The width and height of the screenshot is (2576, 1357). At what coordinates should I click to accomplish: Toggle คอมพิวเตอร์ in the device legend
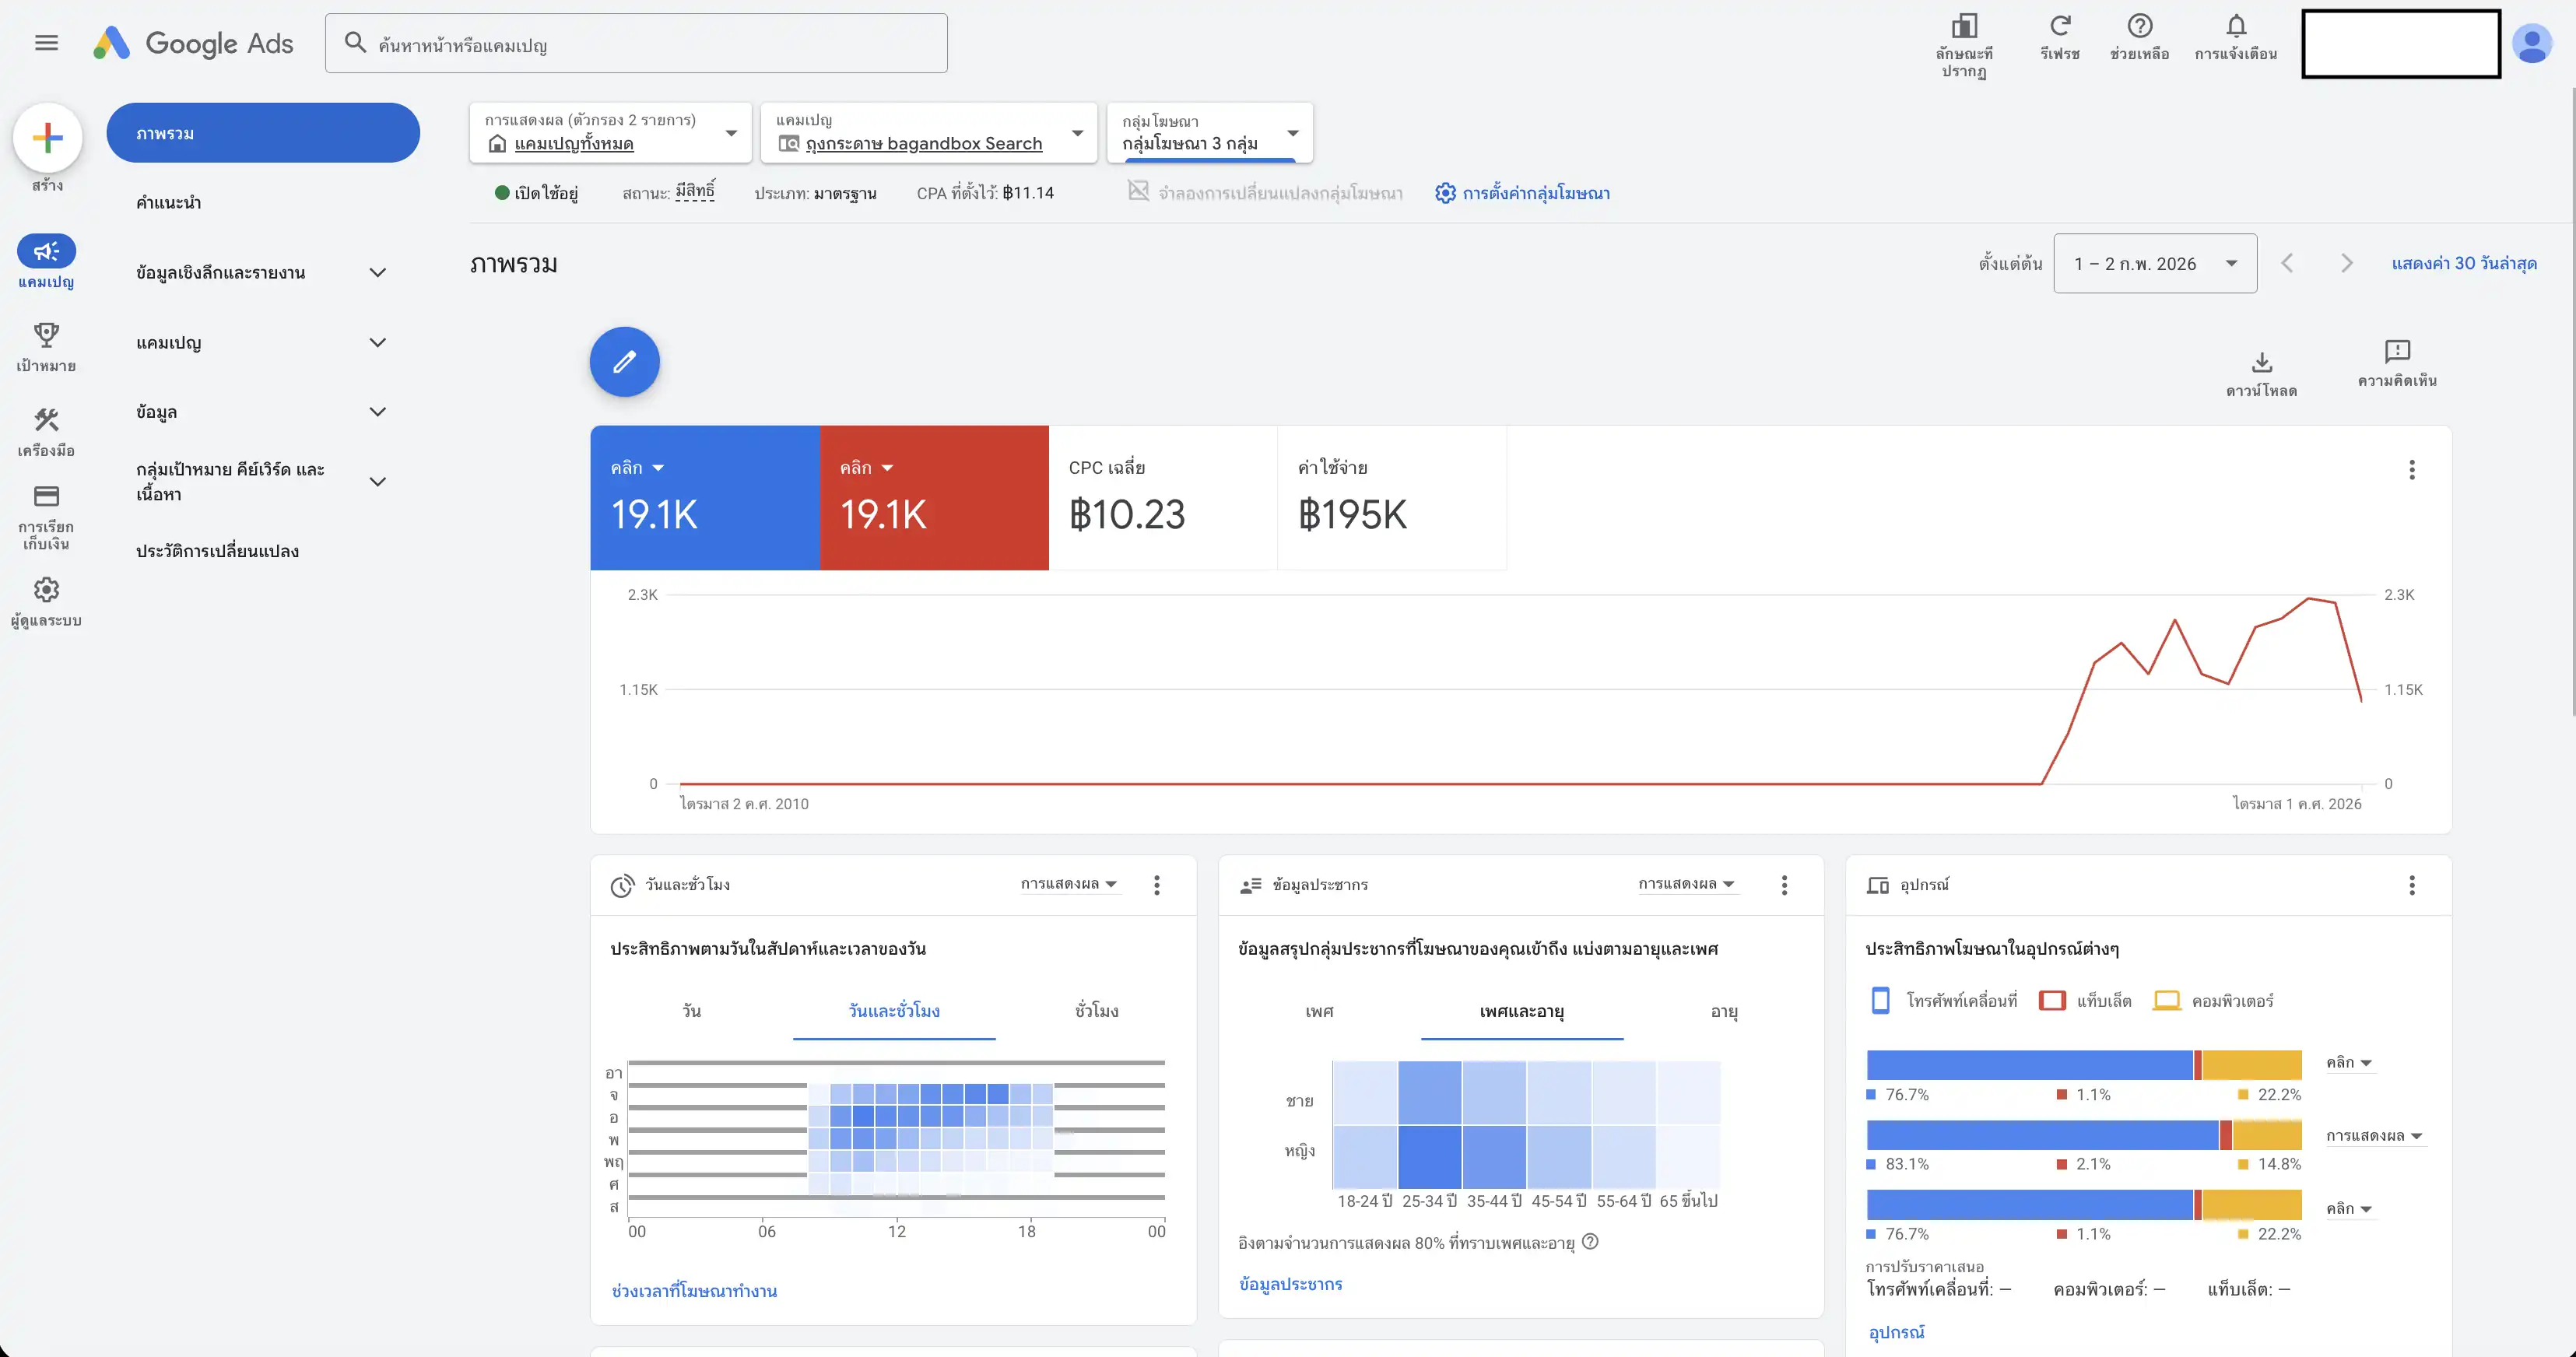tap(2216, 1000)
